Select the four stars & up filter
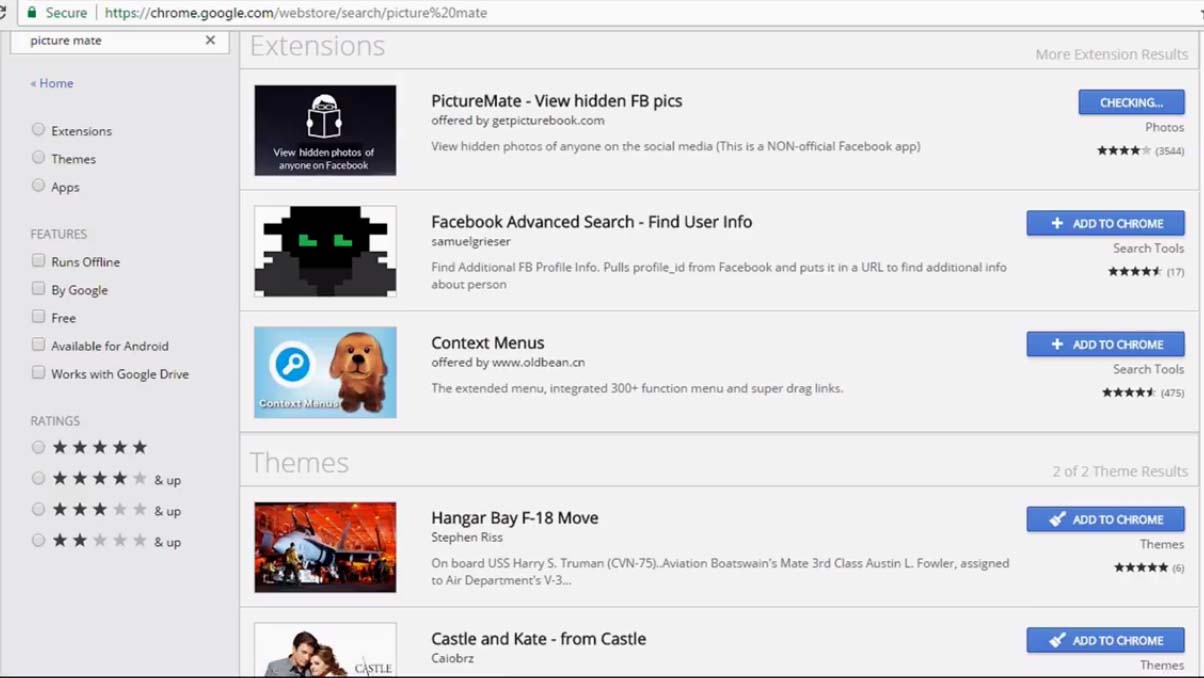 click(38, 479)
